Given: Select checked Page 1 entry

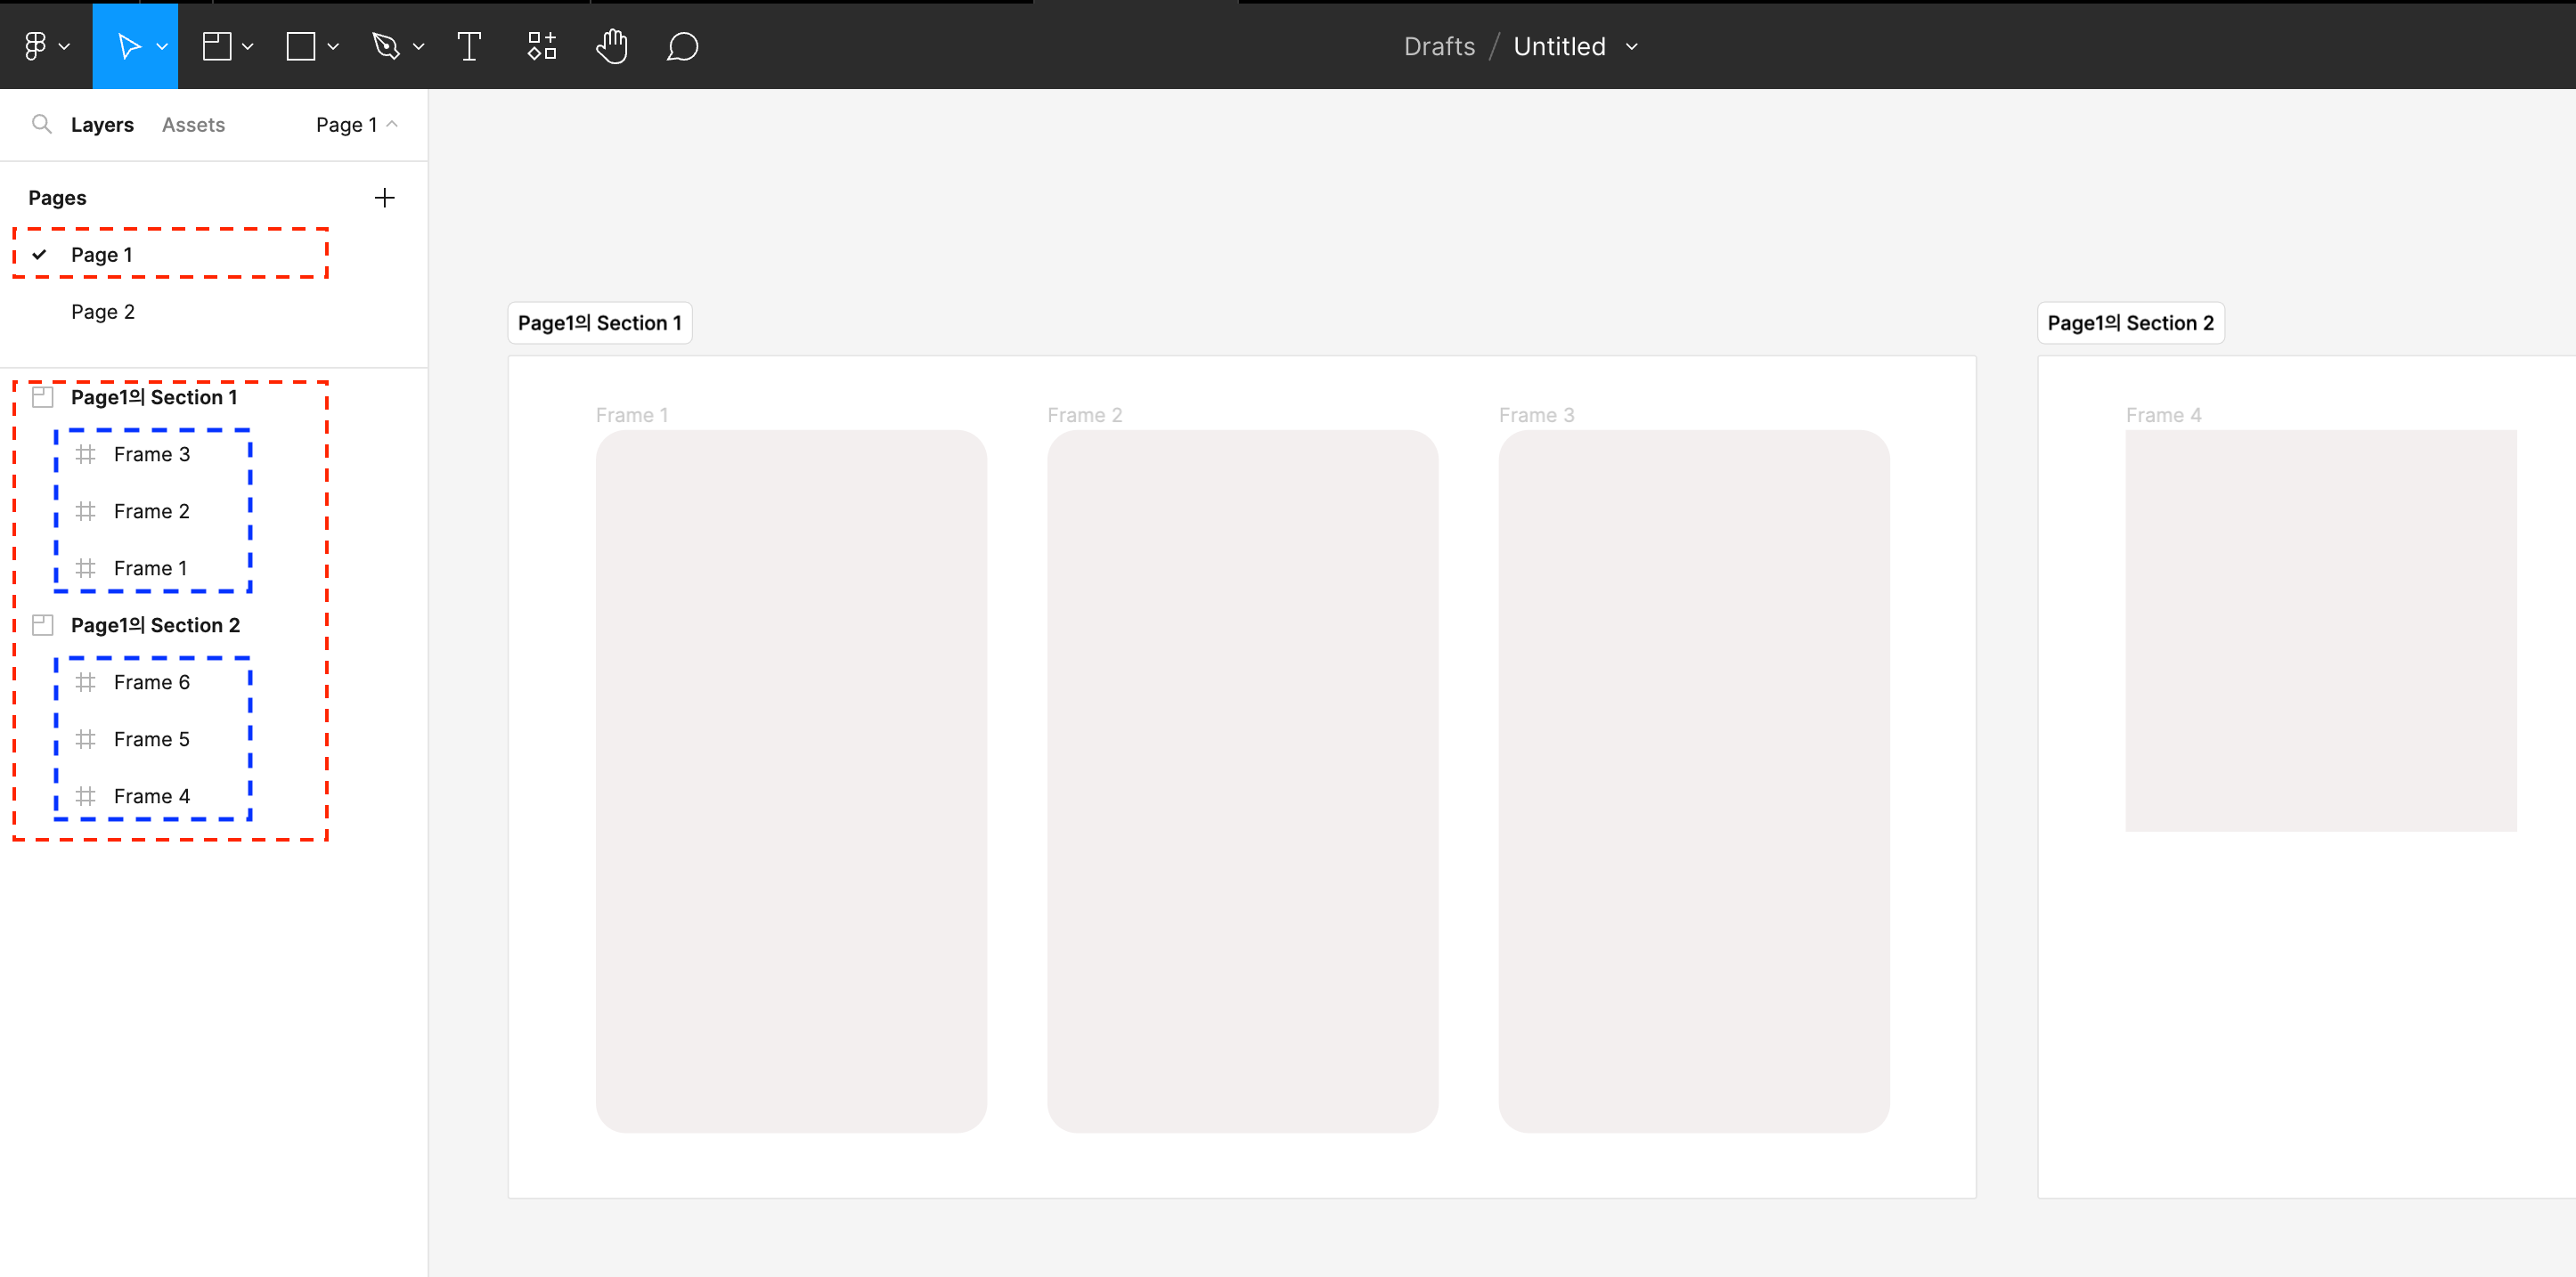Looking at the screenshot, I should 102,255.
